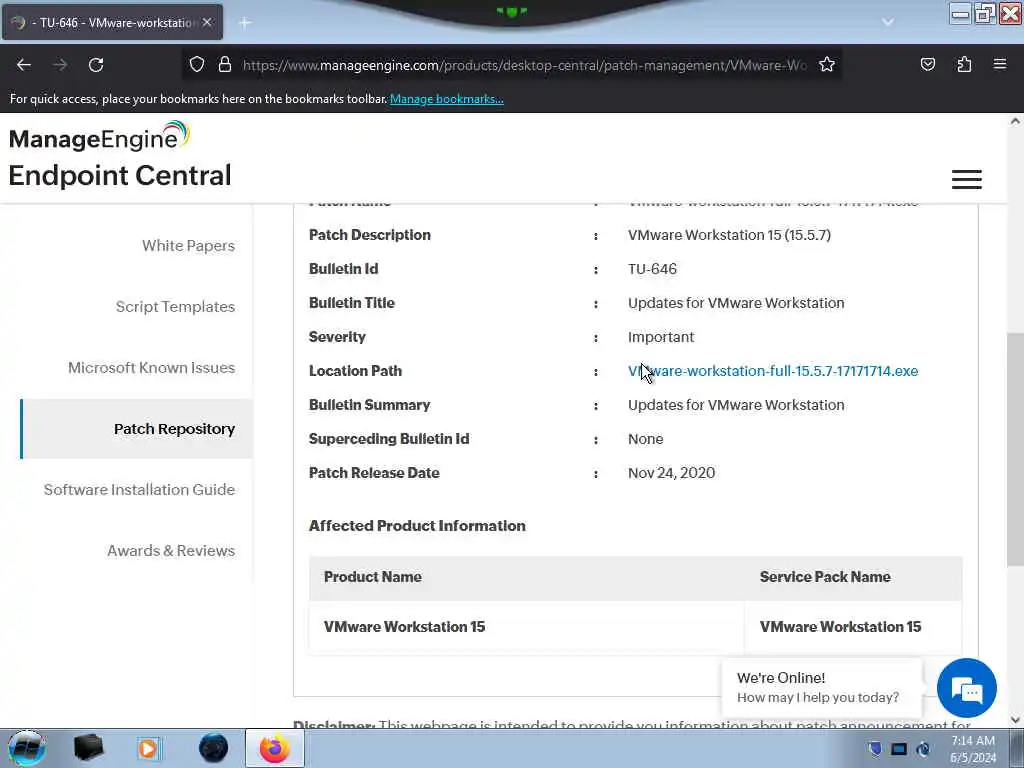Click the URL address bar

tap(524, 65)
